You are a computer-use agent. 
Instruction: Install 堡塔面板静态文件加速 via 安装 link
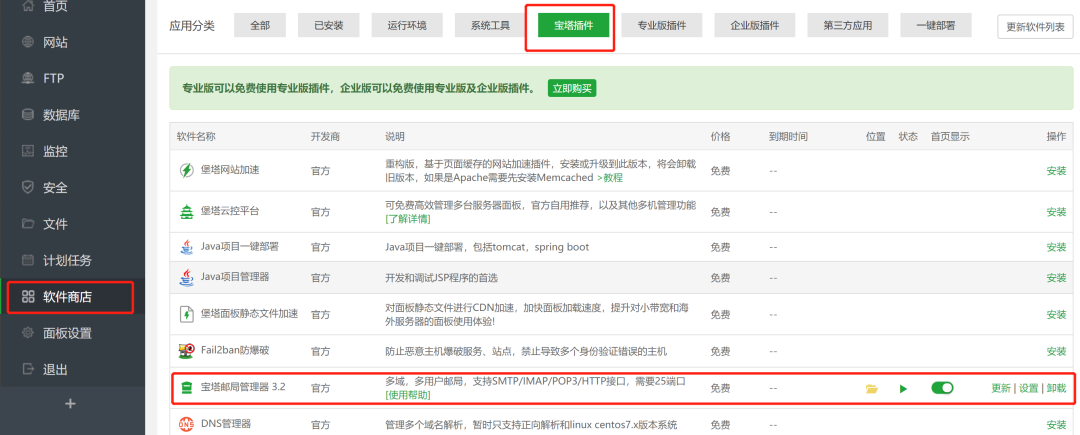tap(1056, 315)
